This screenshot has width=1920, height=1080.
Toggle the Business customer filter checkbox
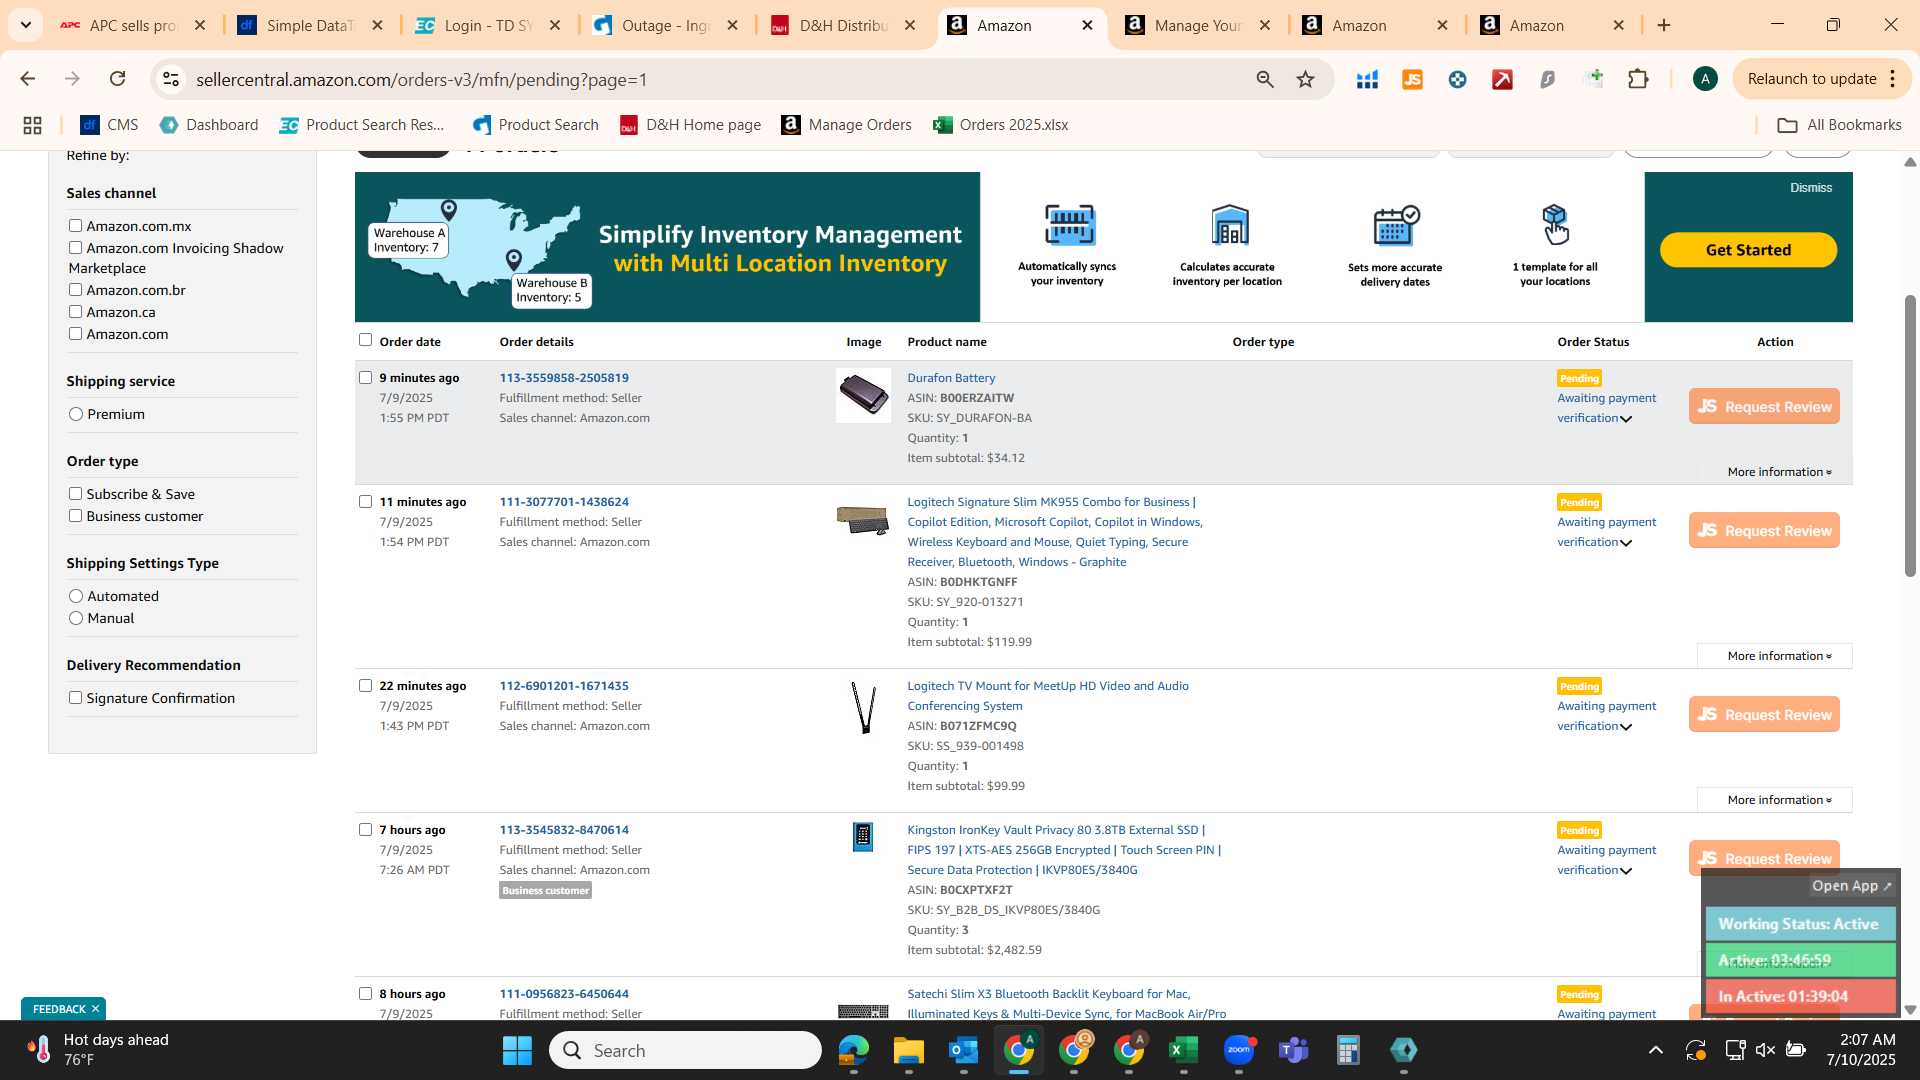75,516
